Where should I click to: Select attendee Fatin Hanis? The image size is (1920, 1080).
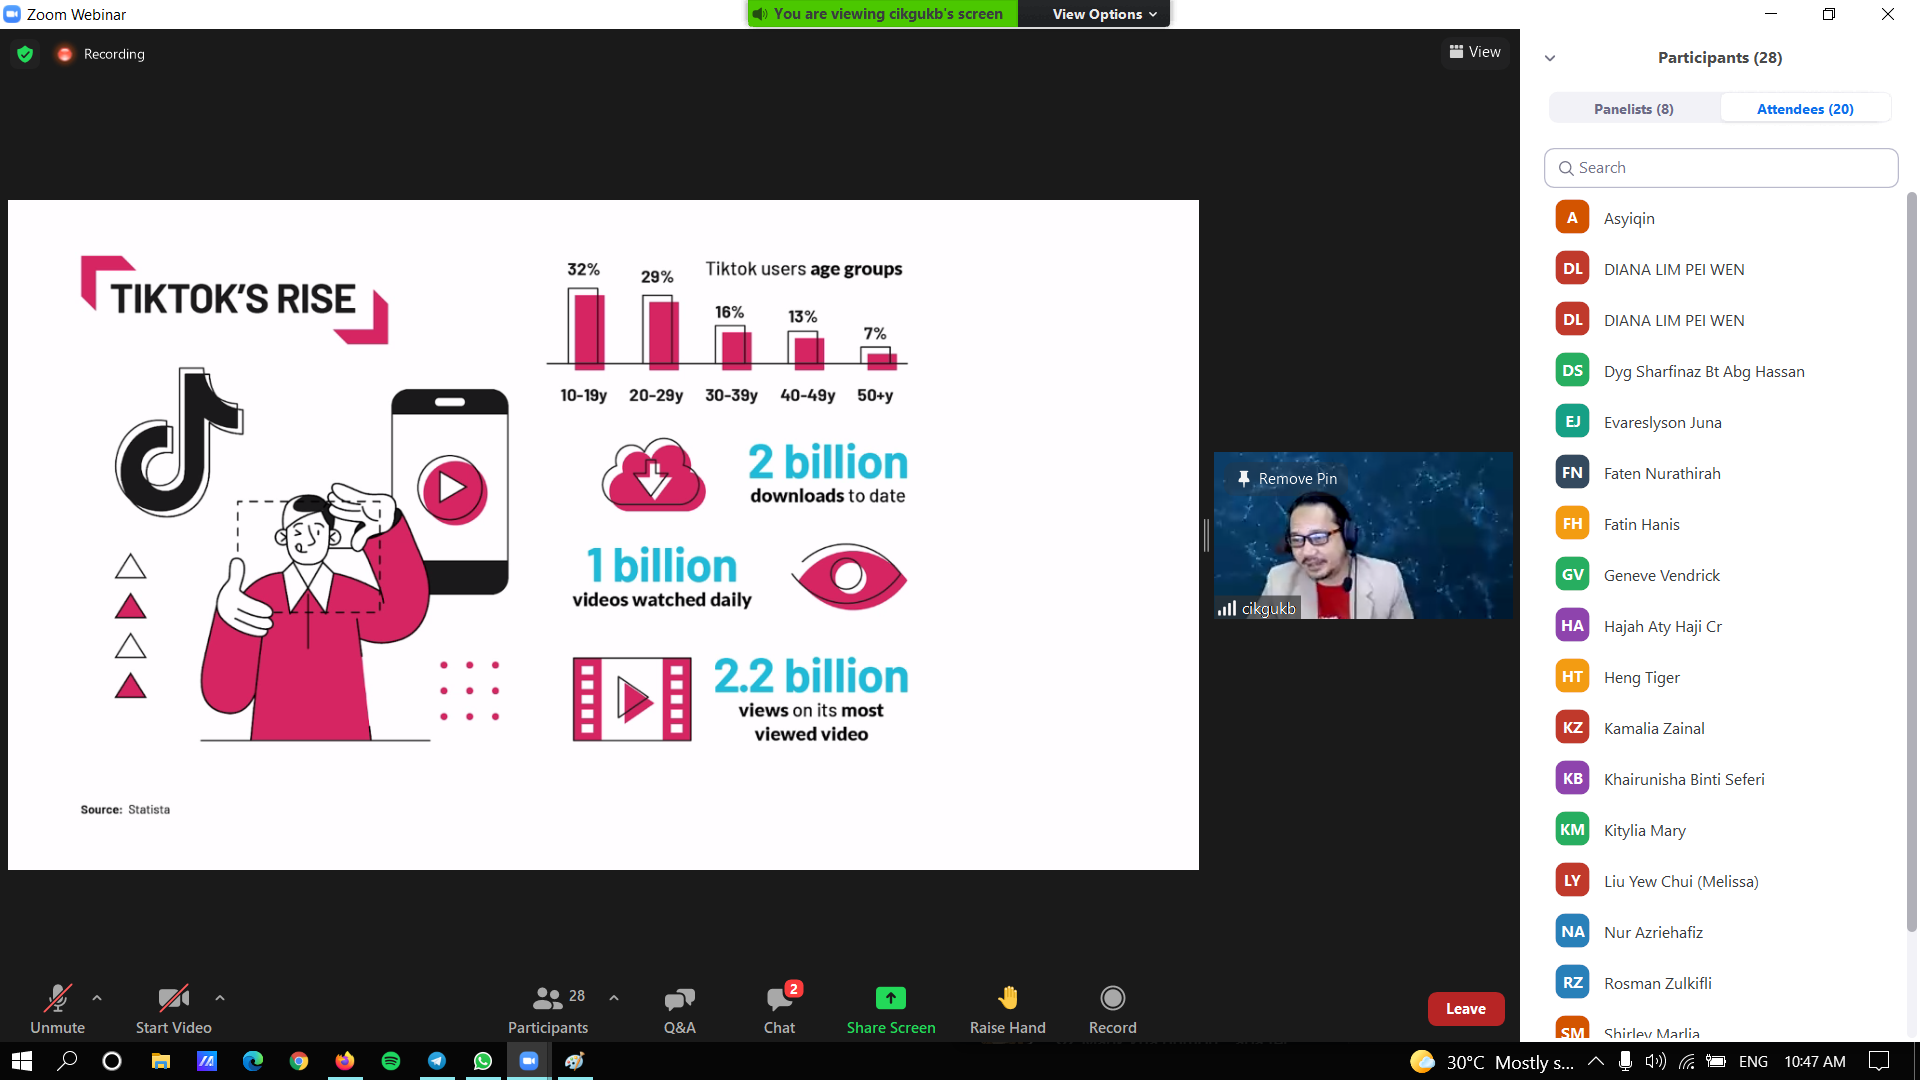[1720, 524]
